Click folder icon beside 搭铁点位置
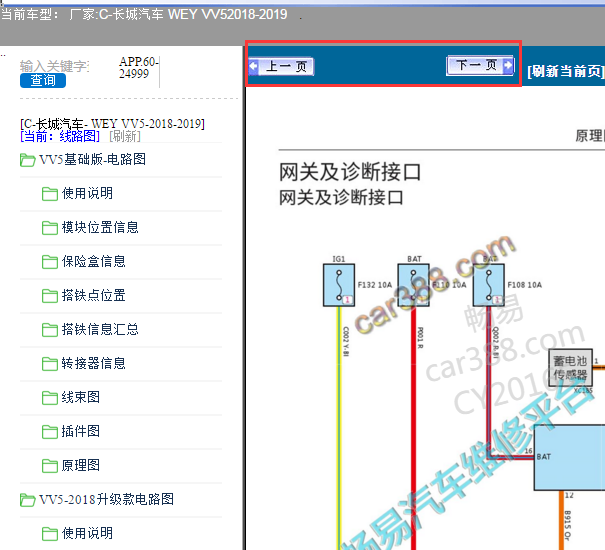The width and height of the screenshot is (605, 550). 50,296
